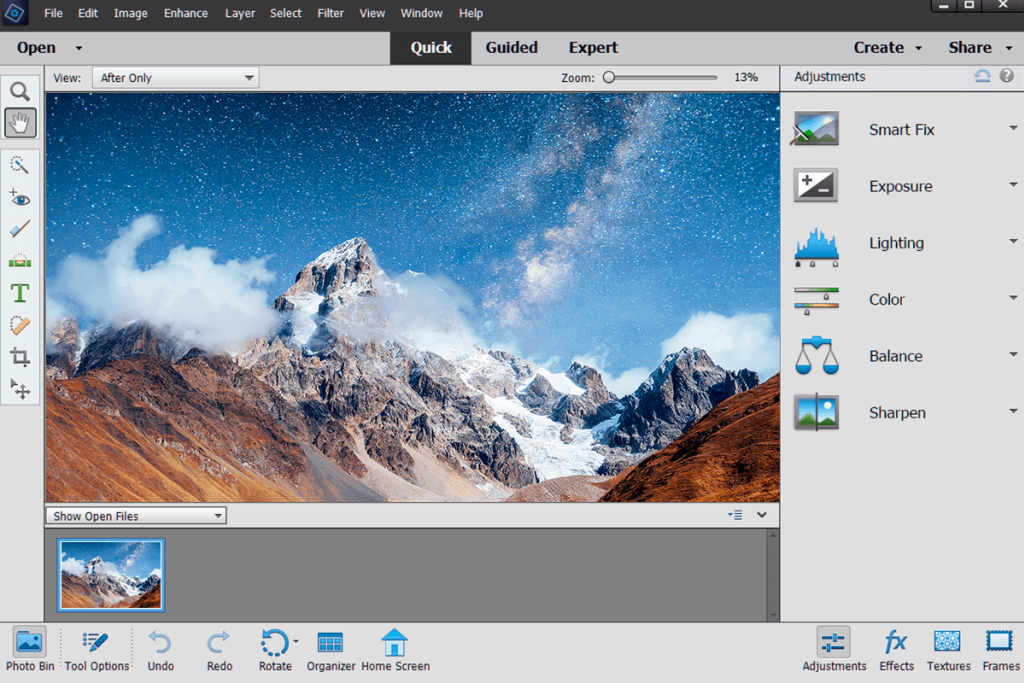Switch to the Expert tab
1024x683 pixels.
click(592, 47)
